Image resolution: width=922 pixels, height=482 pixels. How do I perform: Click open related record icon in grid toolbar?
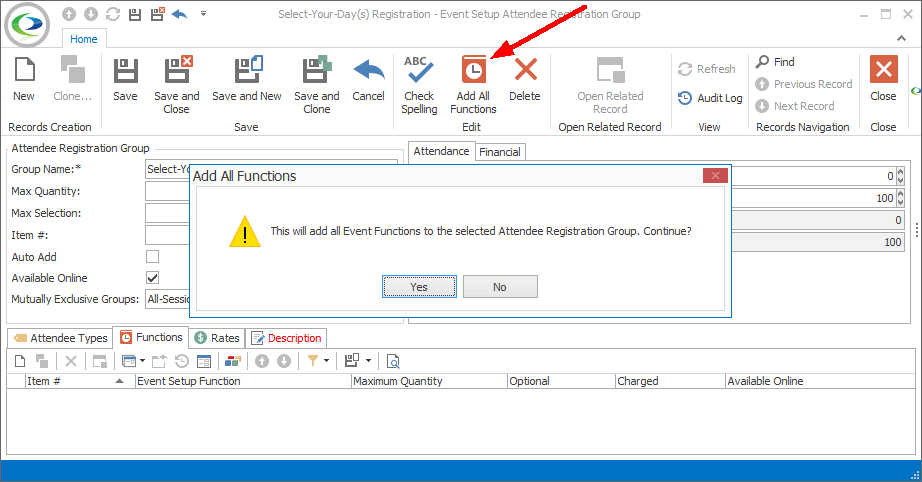(x=100, y=361)
